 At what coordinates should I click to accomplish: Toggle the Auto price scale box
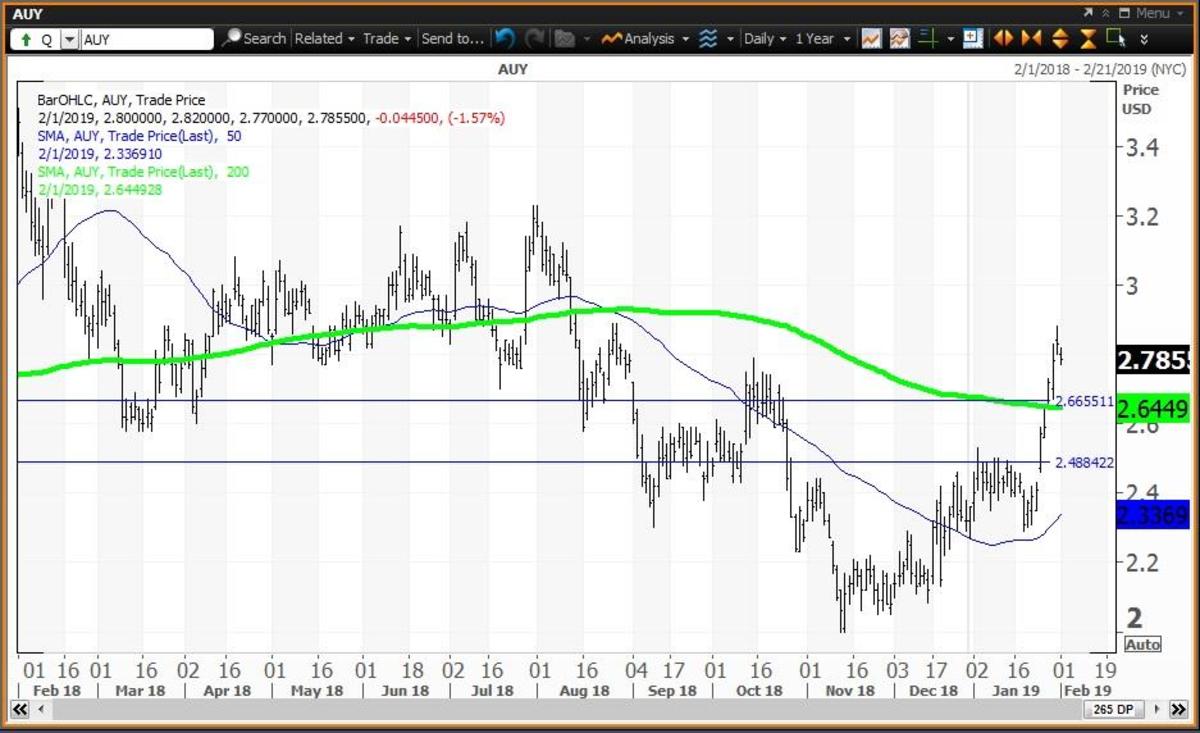click(1142, 645)
